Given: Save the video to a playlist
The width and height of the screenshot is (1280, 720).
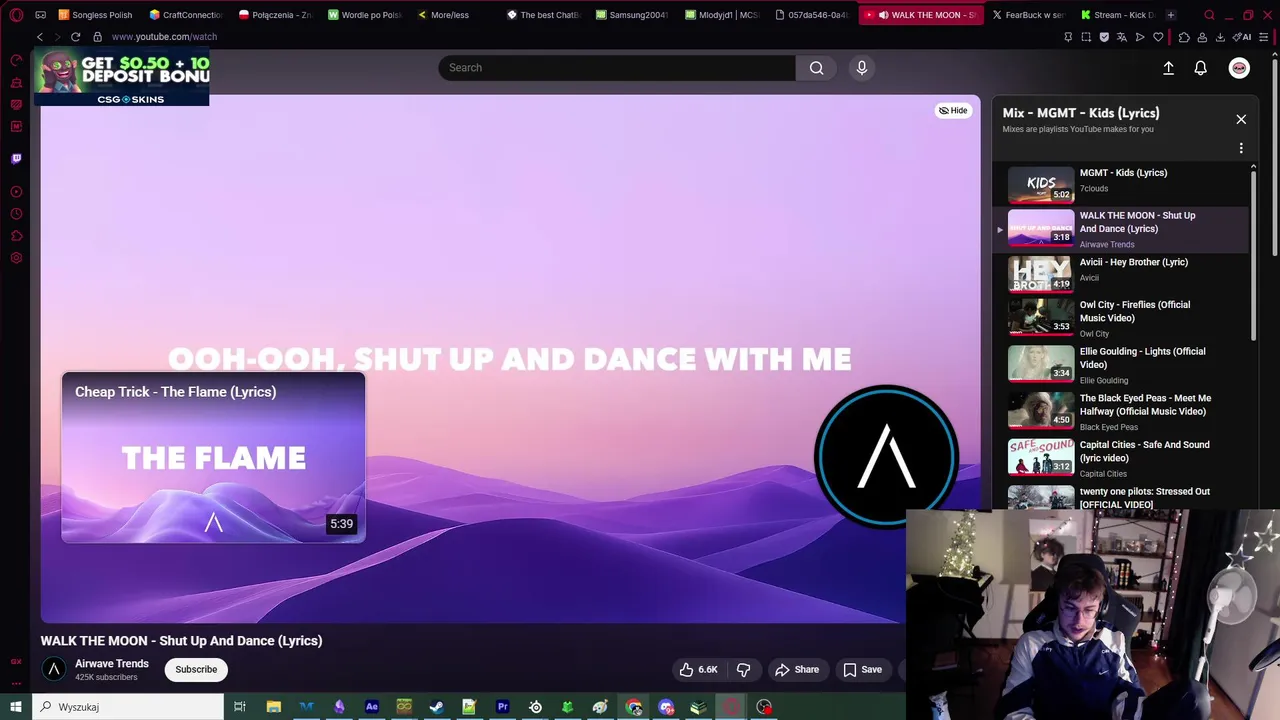Looking at the screenshot, I should pyautogui.click(x=862, y=669).
